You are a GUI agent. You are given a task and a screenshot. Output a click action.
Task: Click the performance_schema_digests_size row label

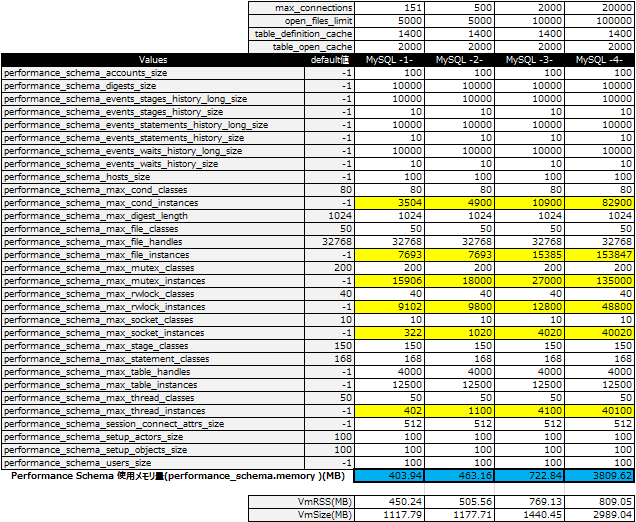coord(153,86)
